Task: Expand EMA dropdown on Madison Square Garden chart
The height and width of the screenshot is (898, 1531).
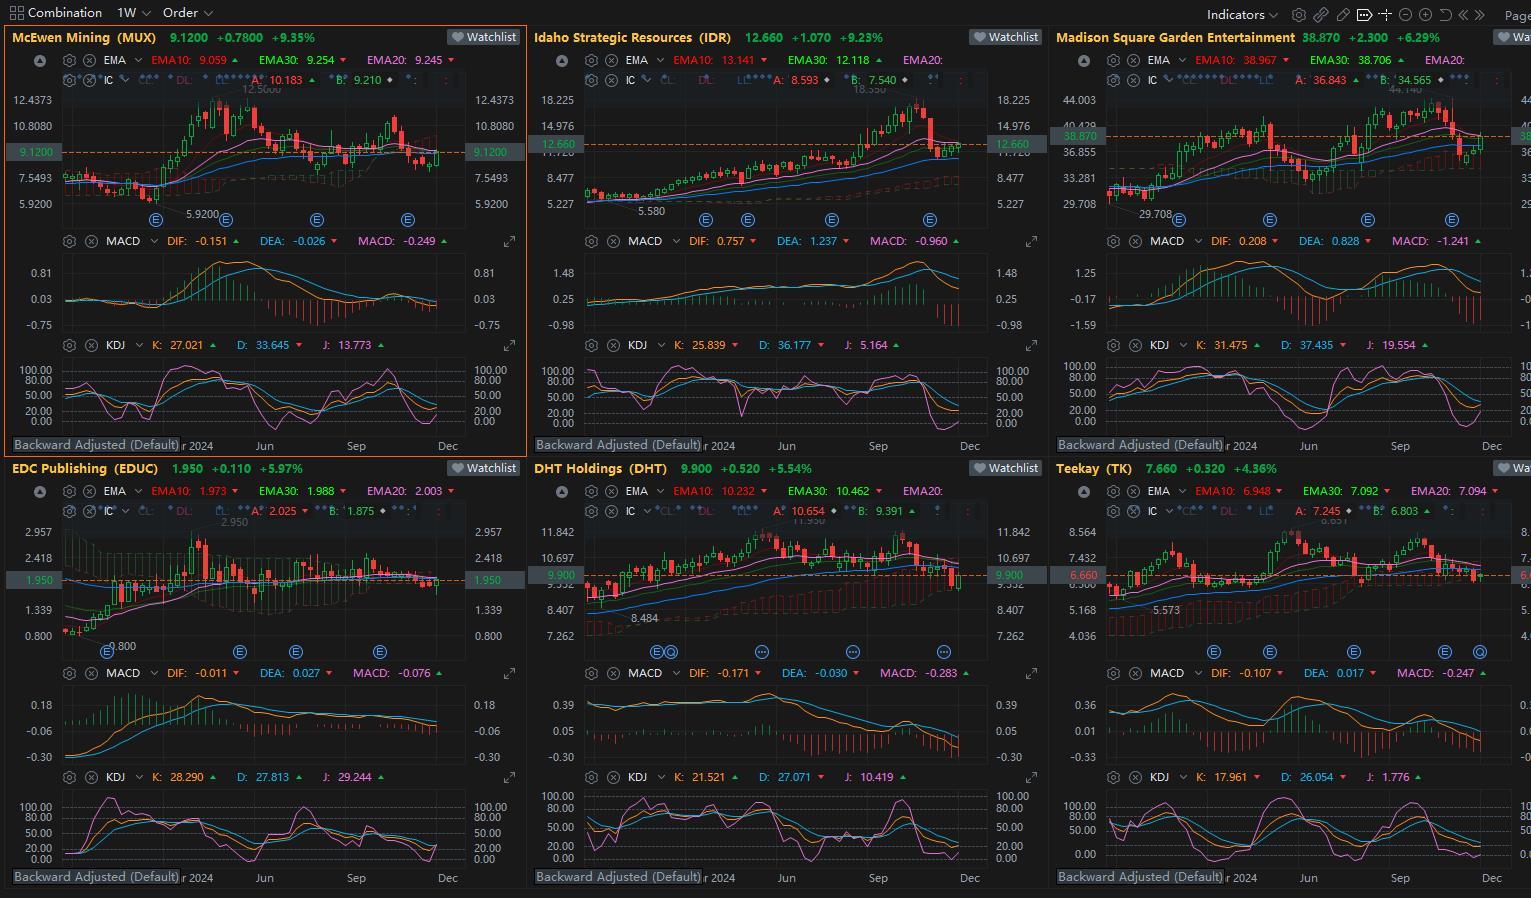Action: [1182, 60]
